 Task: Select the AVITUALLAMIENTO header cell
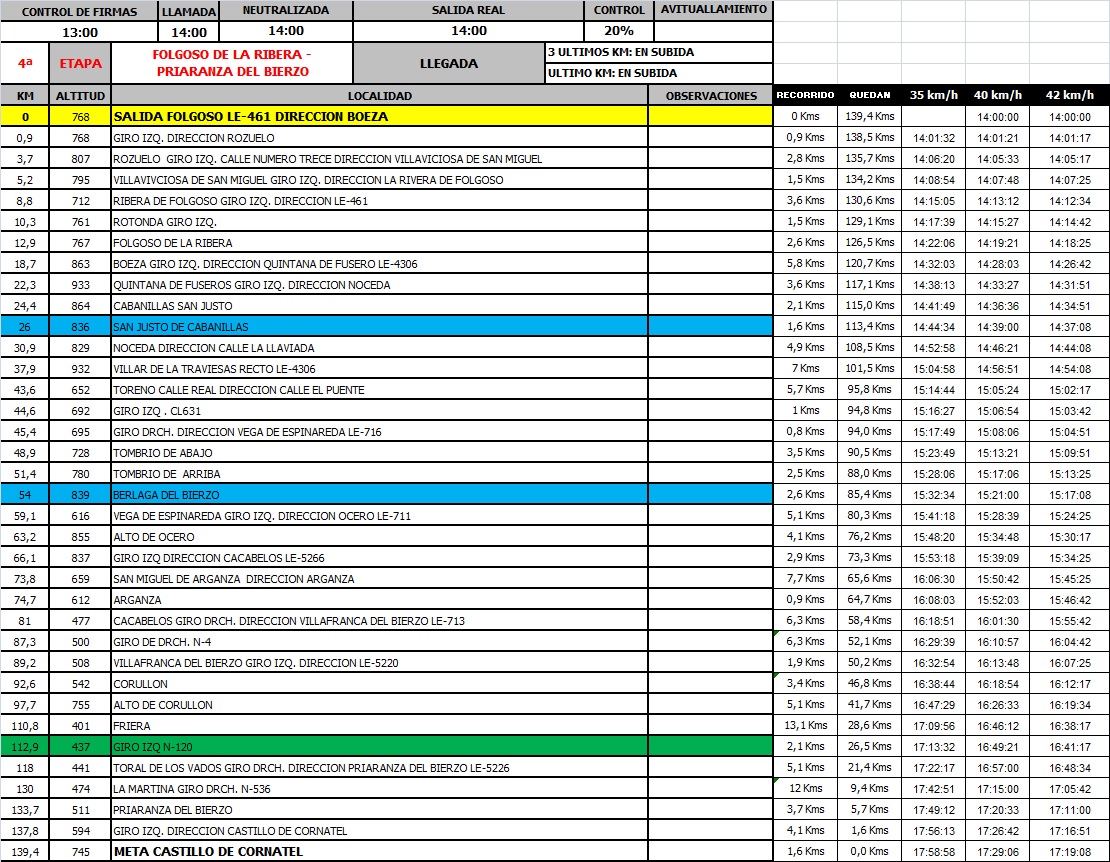point(714,10)
